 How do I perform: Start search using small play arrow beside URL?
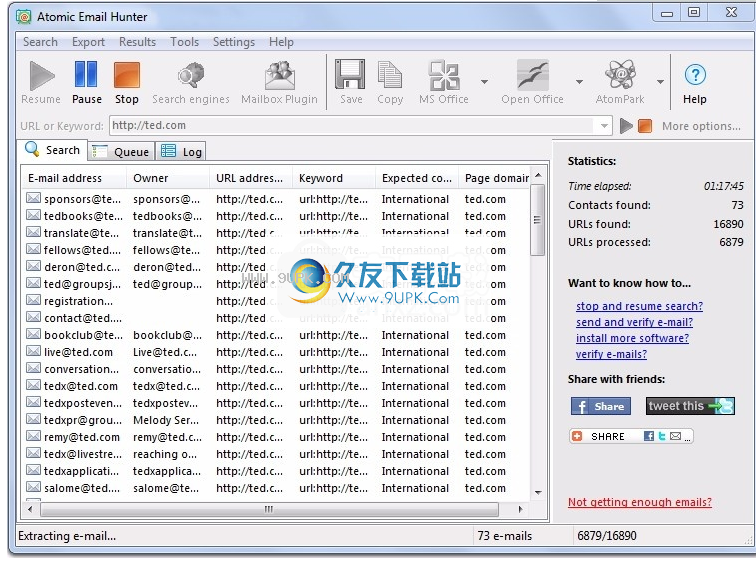tap(626, 126)
